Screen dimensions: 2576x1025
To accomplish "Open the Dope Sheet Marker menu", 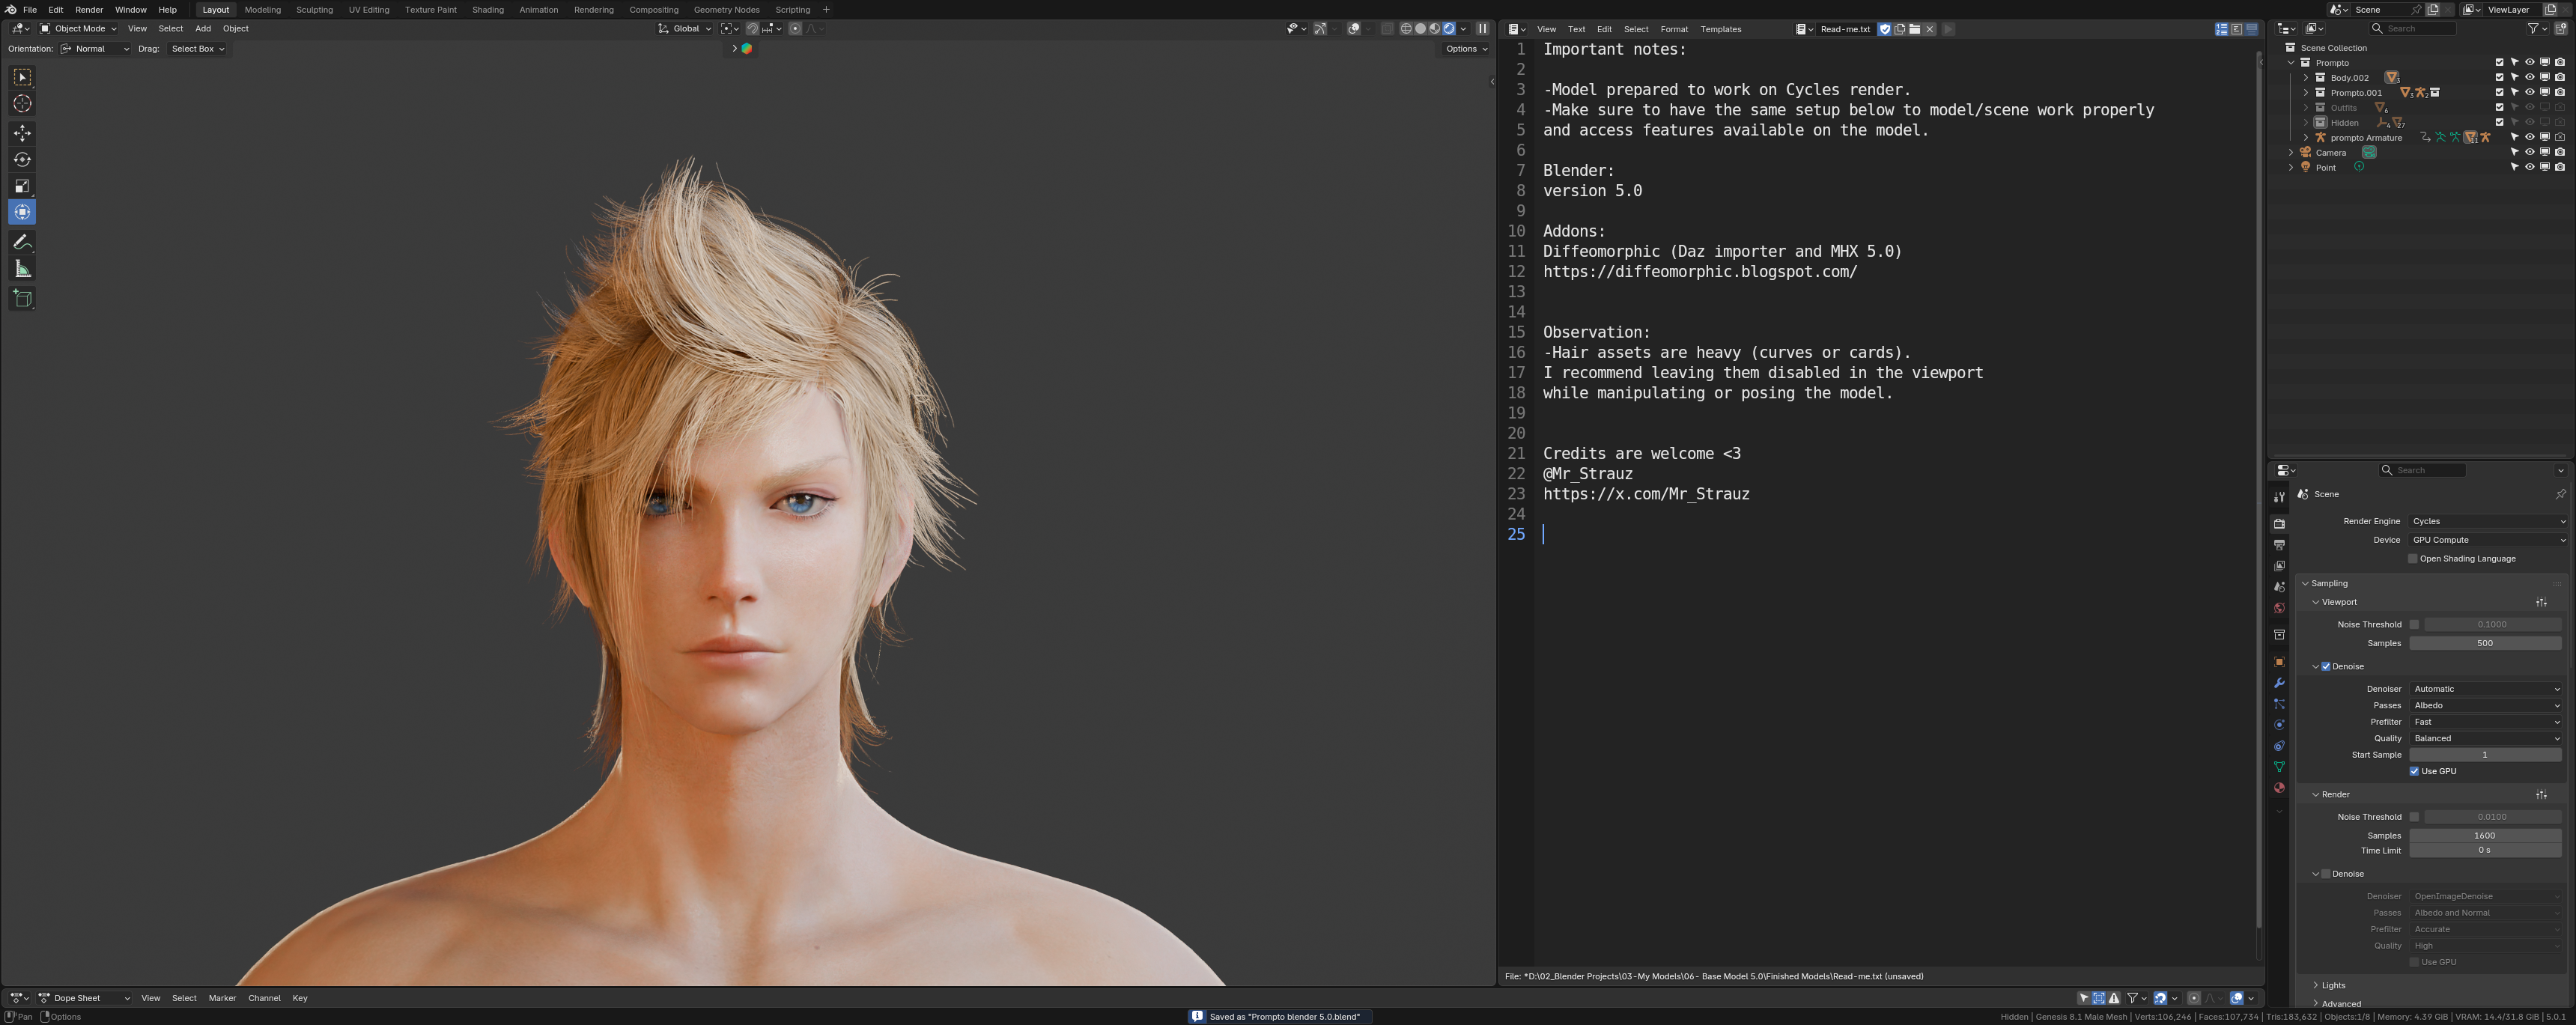I will click(222, 998).
